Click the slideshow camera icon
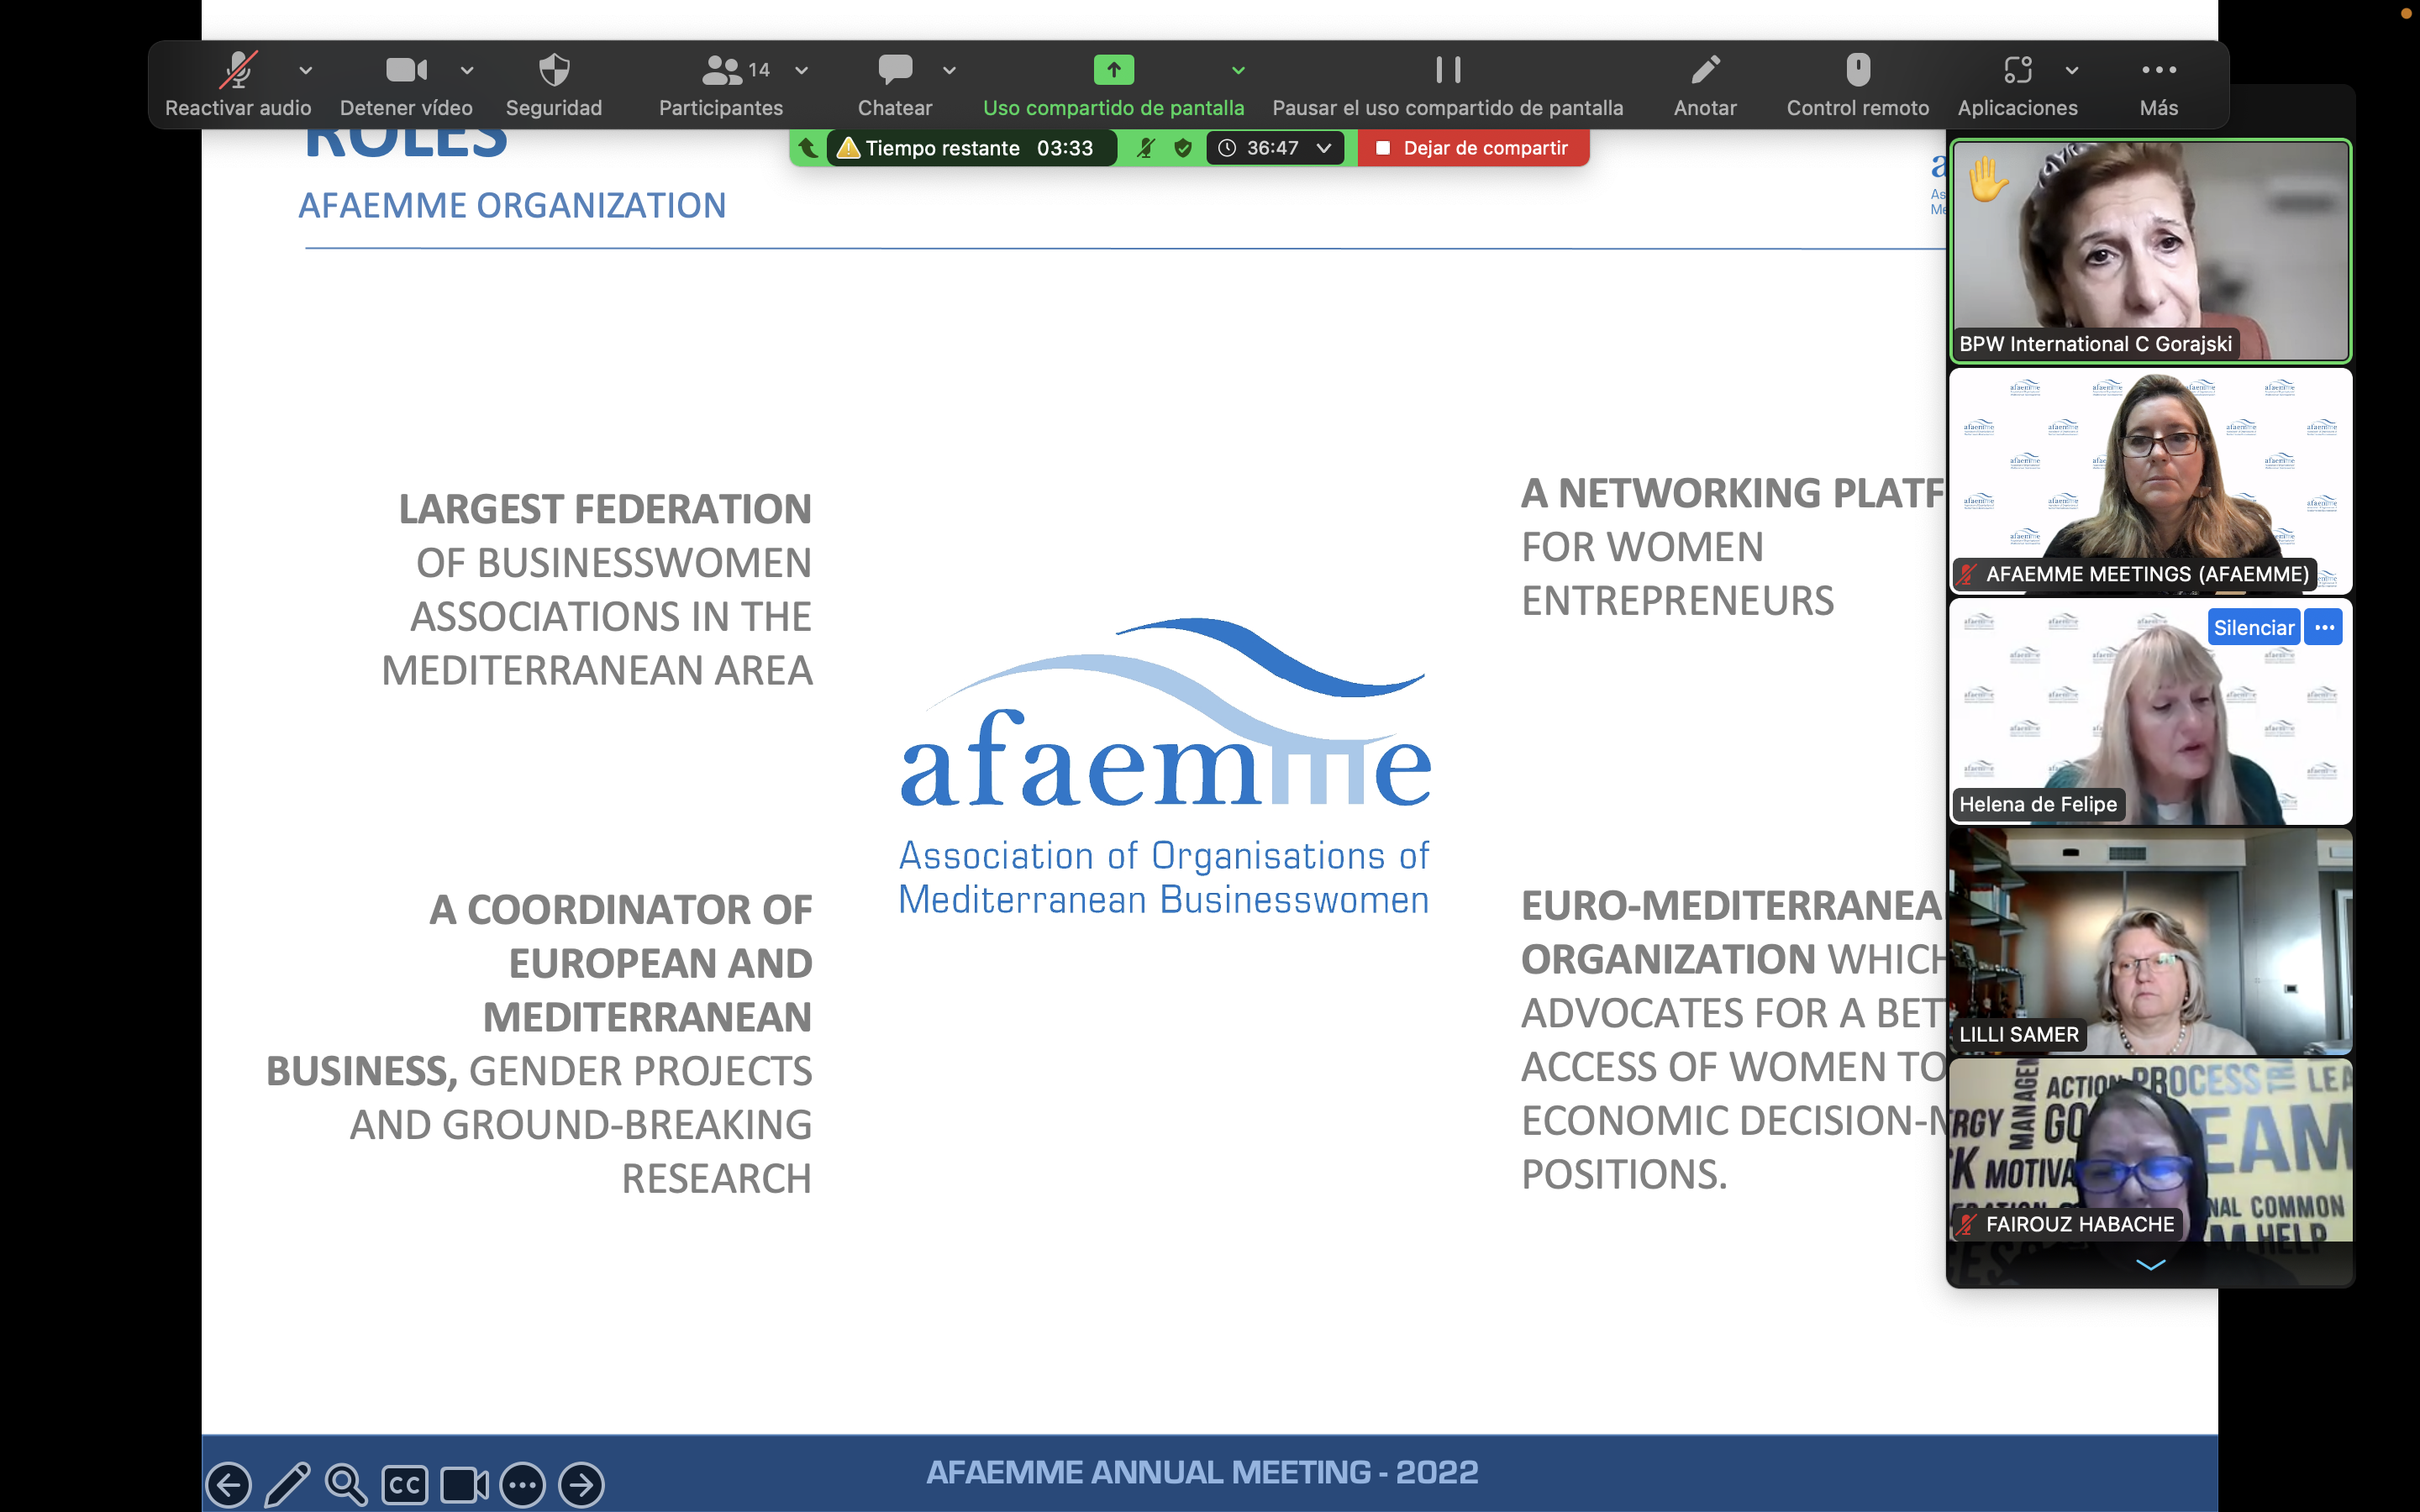Viewport: 2420px width, 1512px height. (464, 1485)
